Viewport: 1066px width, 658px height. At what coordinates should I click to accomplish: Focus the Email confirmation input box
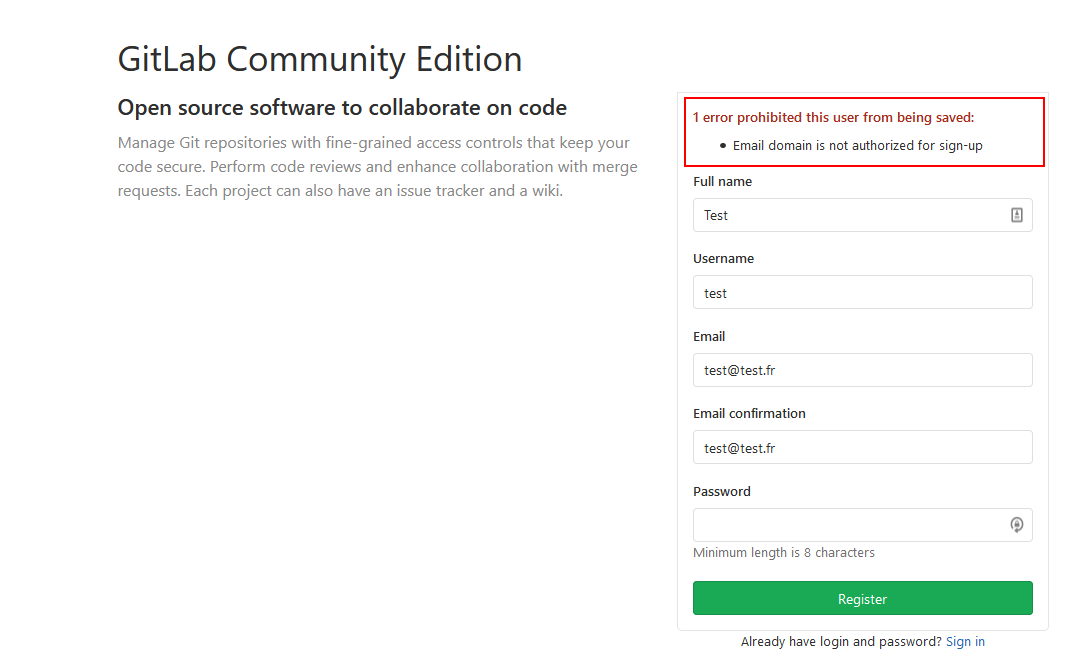pyautogui.click(x=862, y=448)
